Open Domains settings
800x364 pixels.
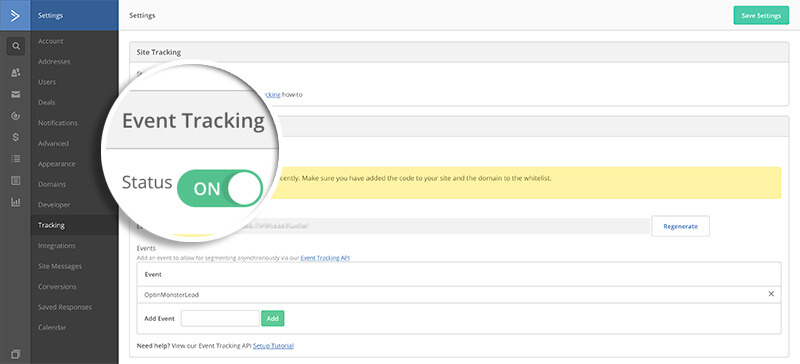pos(52,184)
